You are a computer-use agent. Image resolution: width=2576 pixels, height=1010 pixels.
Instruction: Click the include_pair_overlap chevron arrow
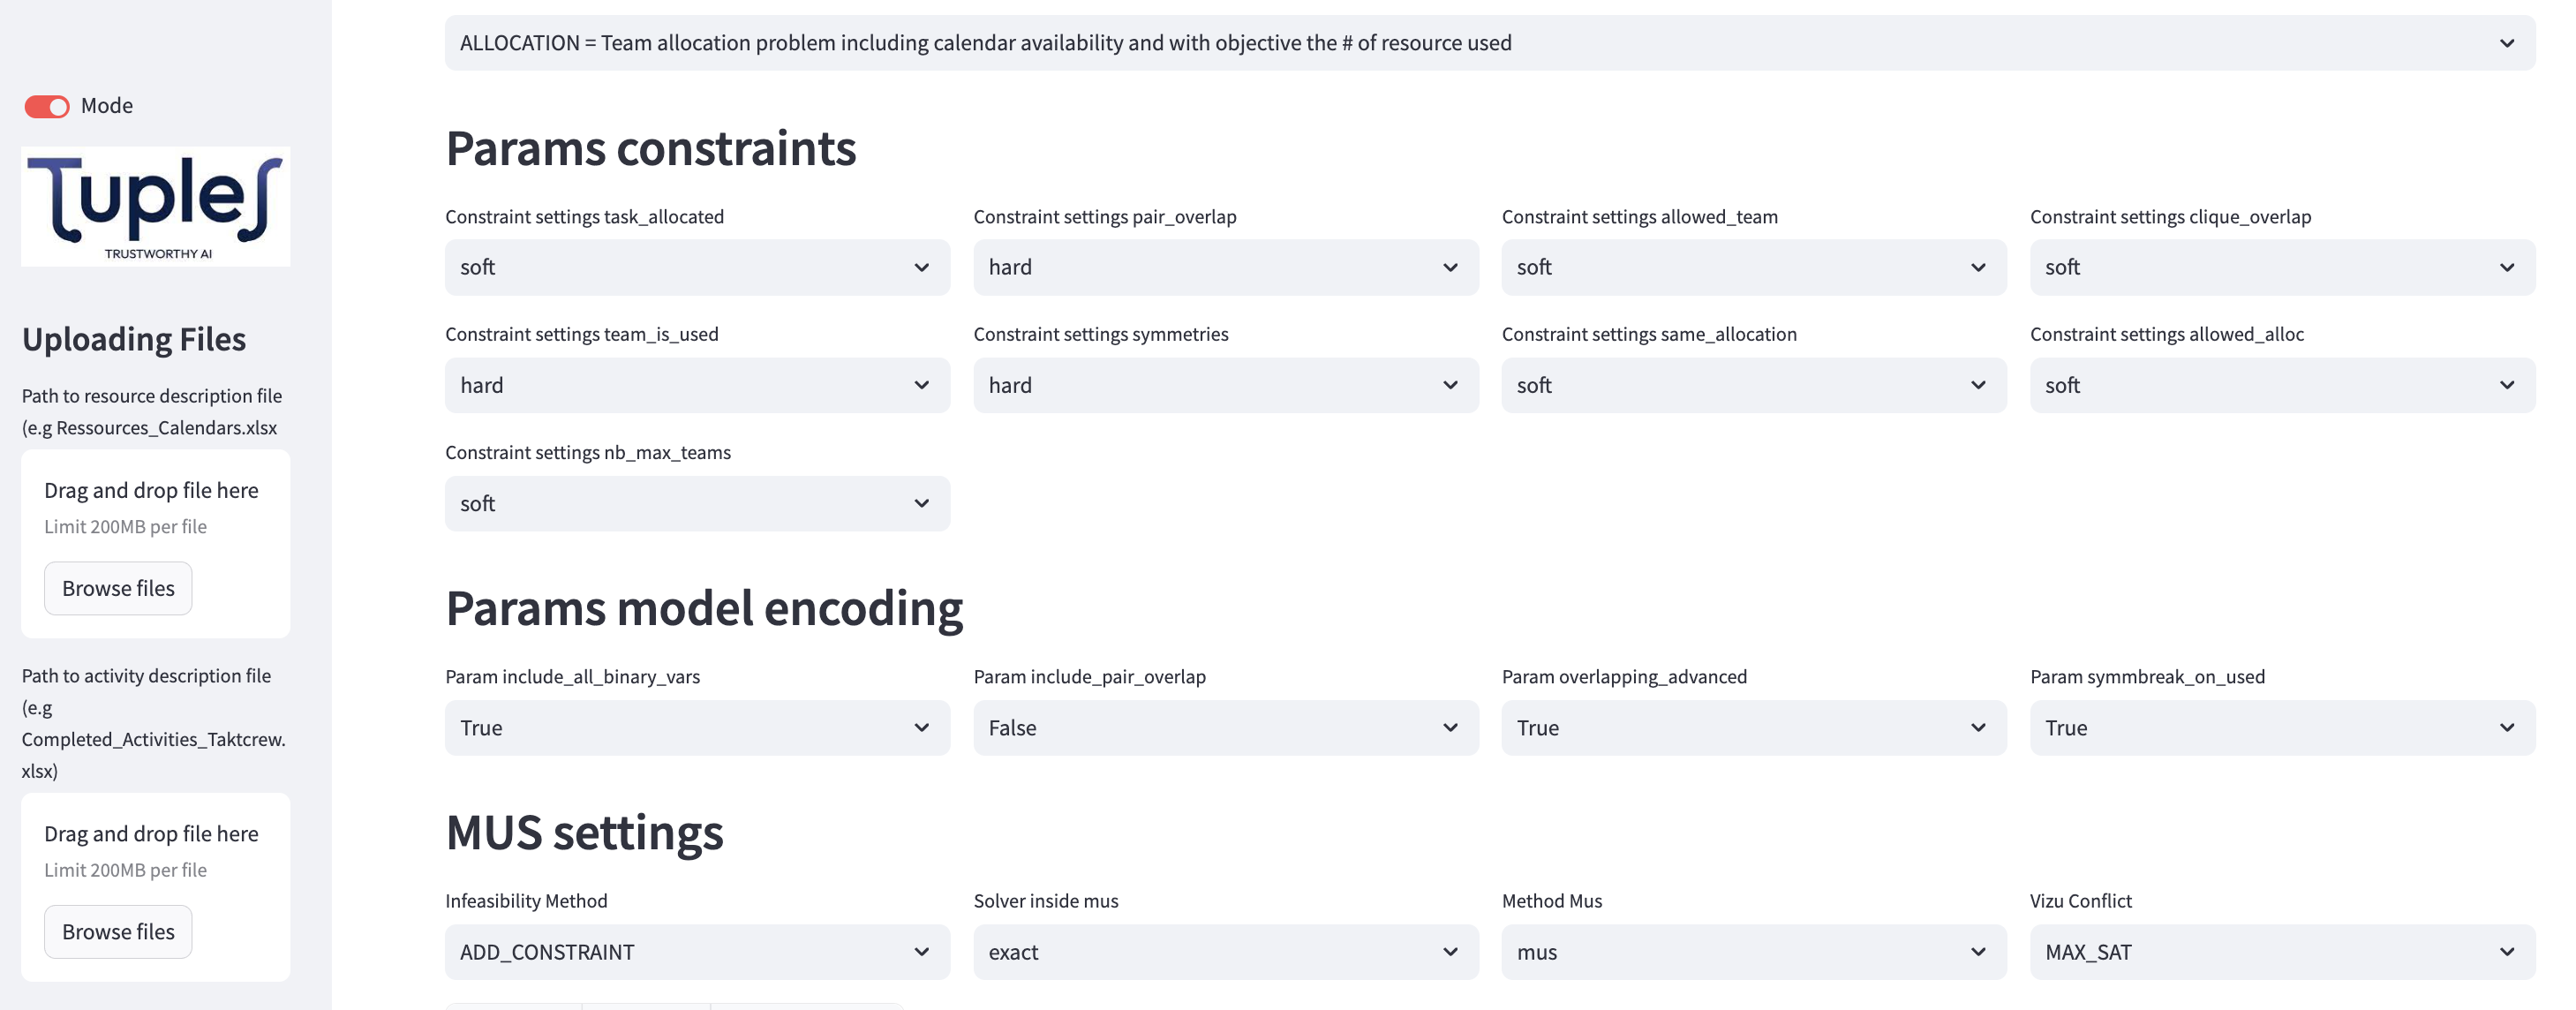1450,728
